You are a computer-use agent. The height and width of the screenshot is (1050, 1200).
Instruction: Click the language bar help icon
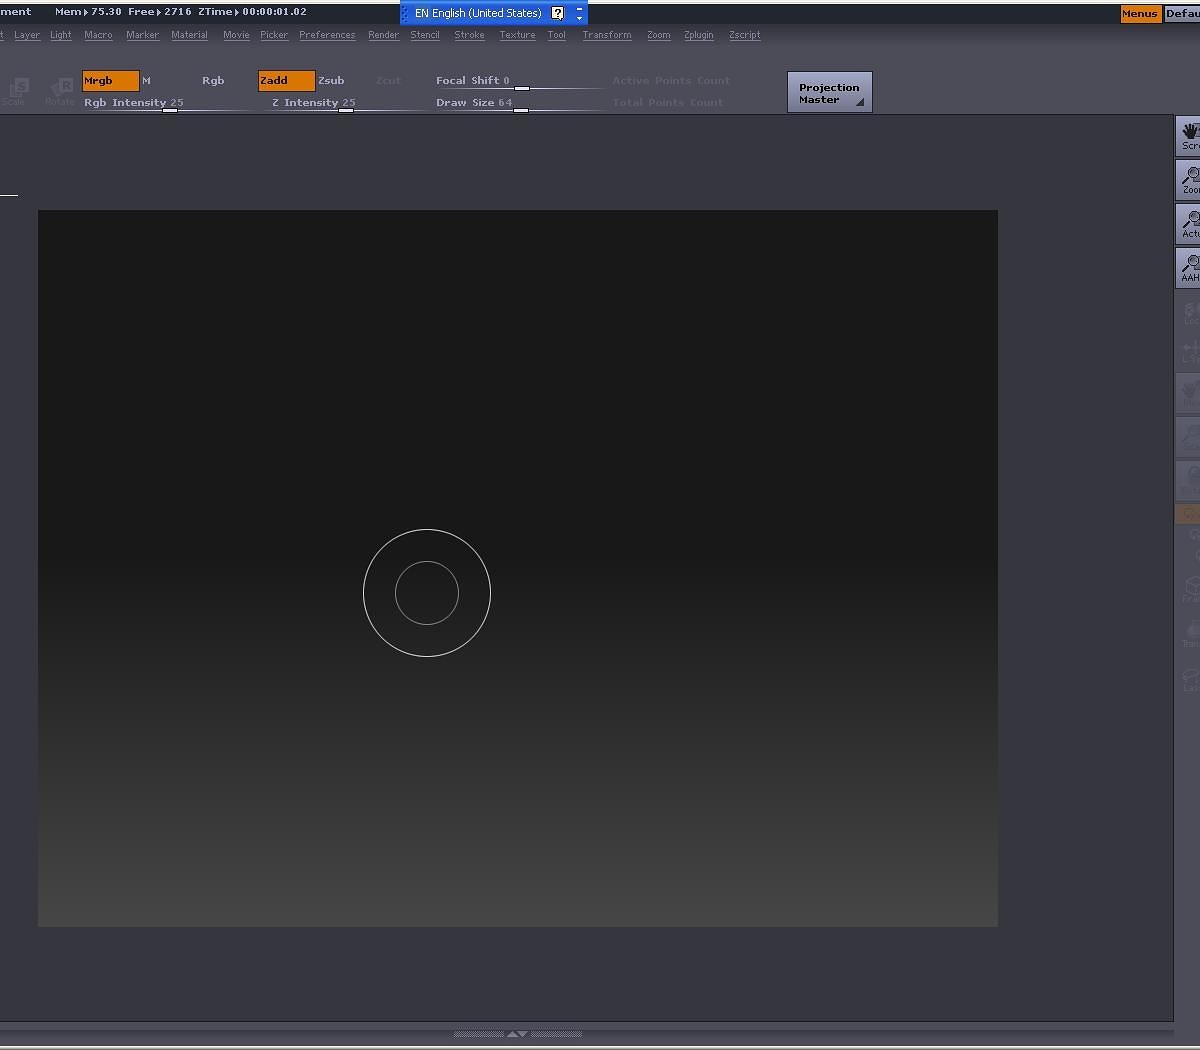[x=557, y=13]
